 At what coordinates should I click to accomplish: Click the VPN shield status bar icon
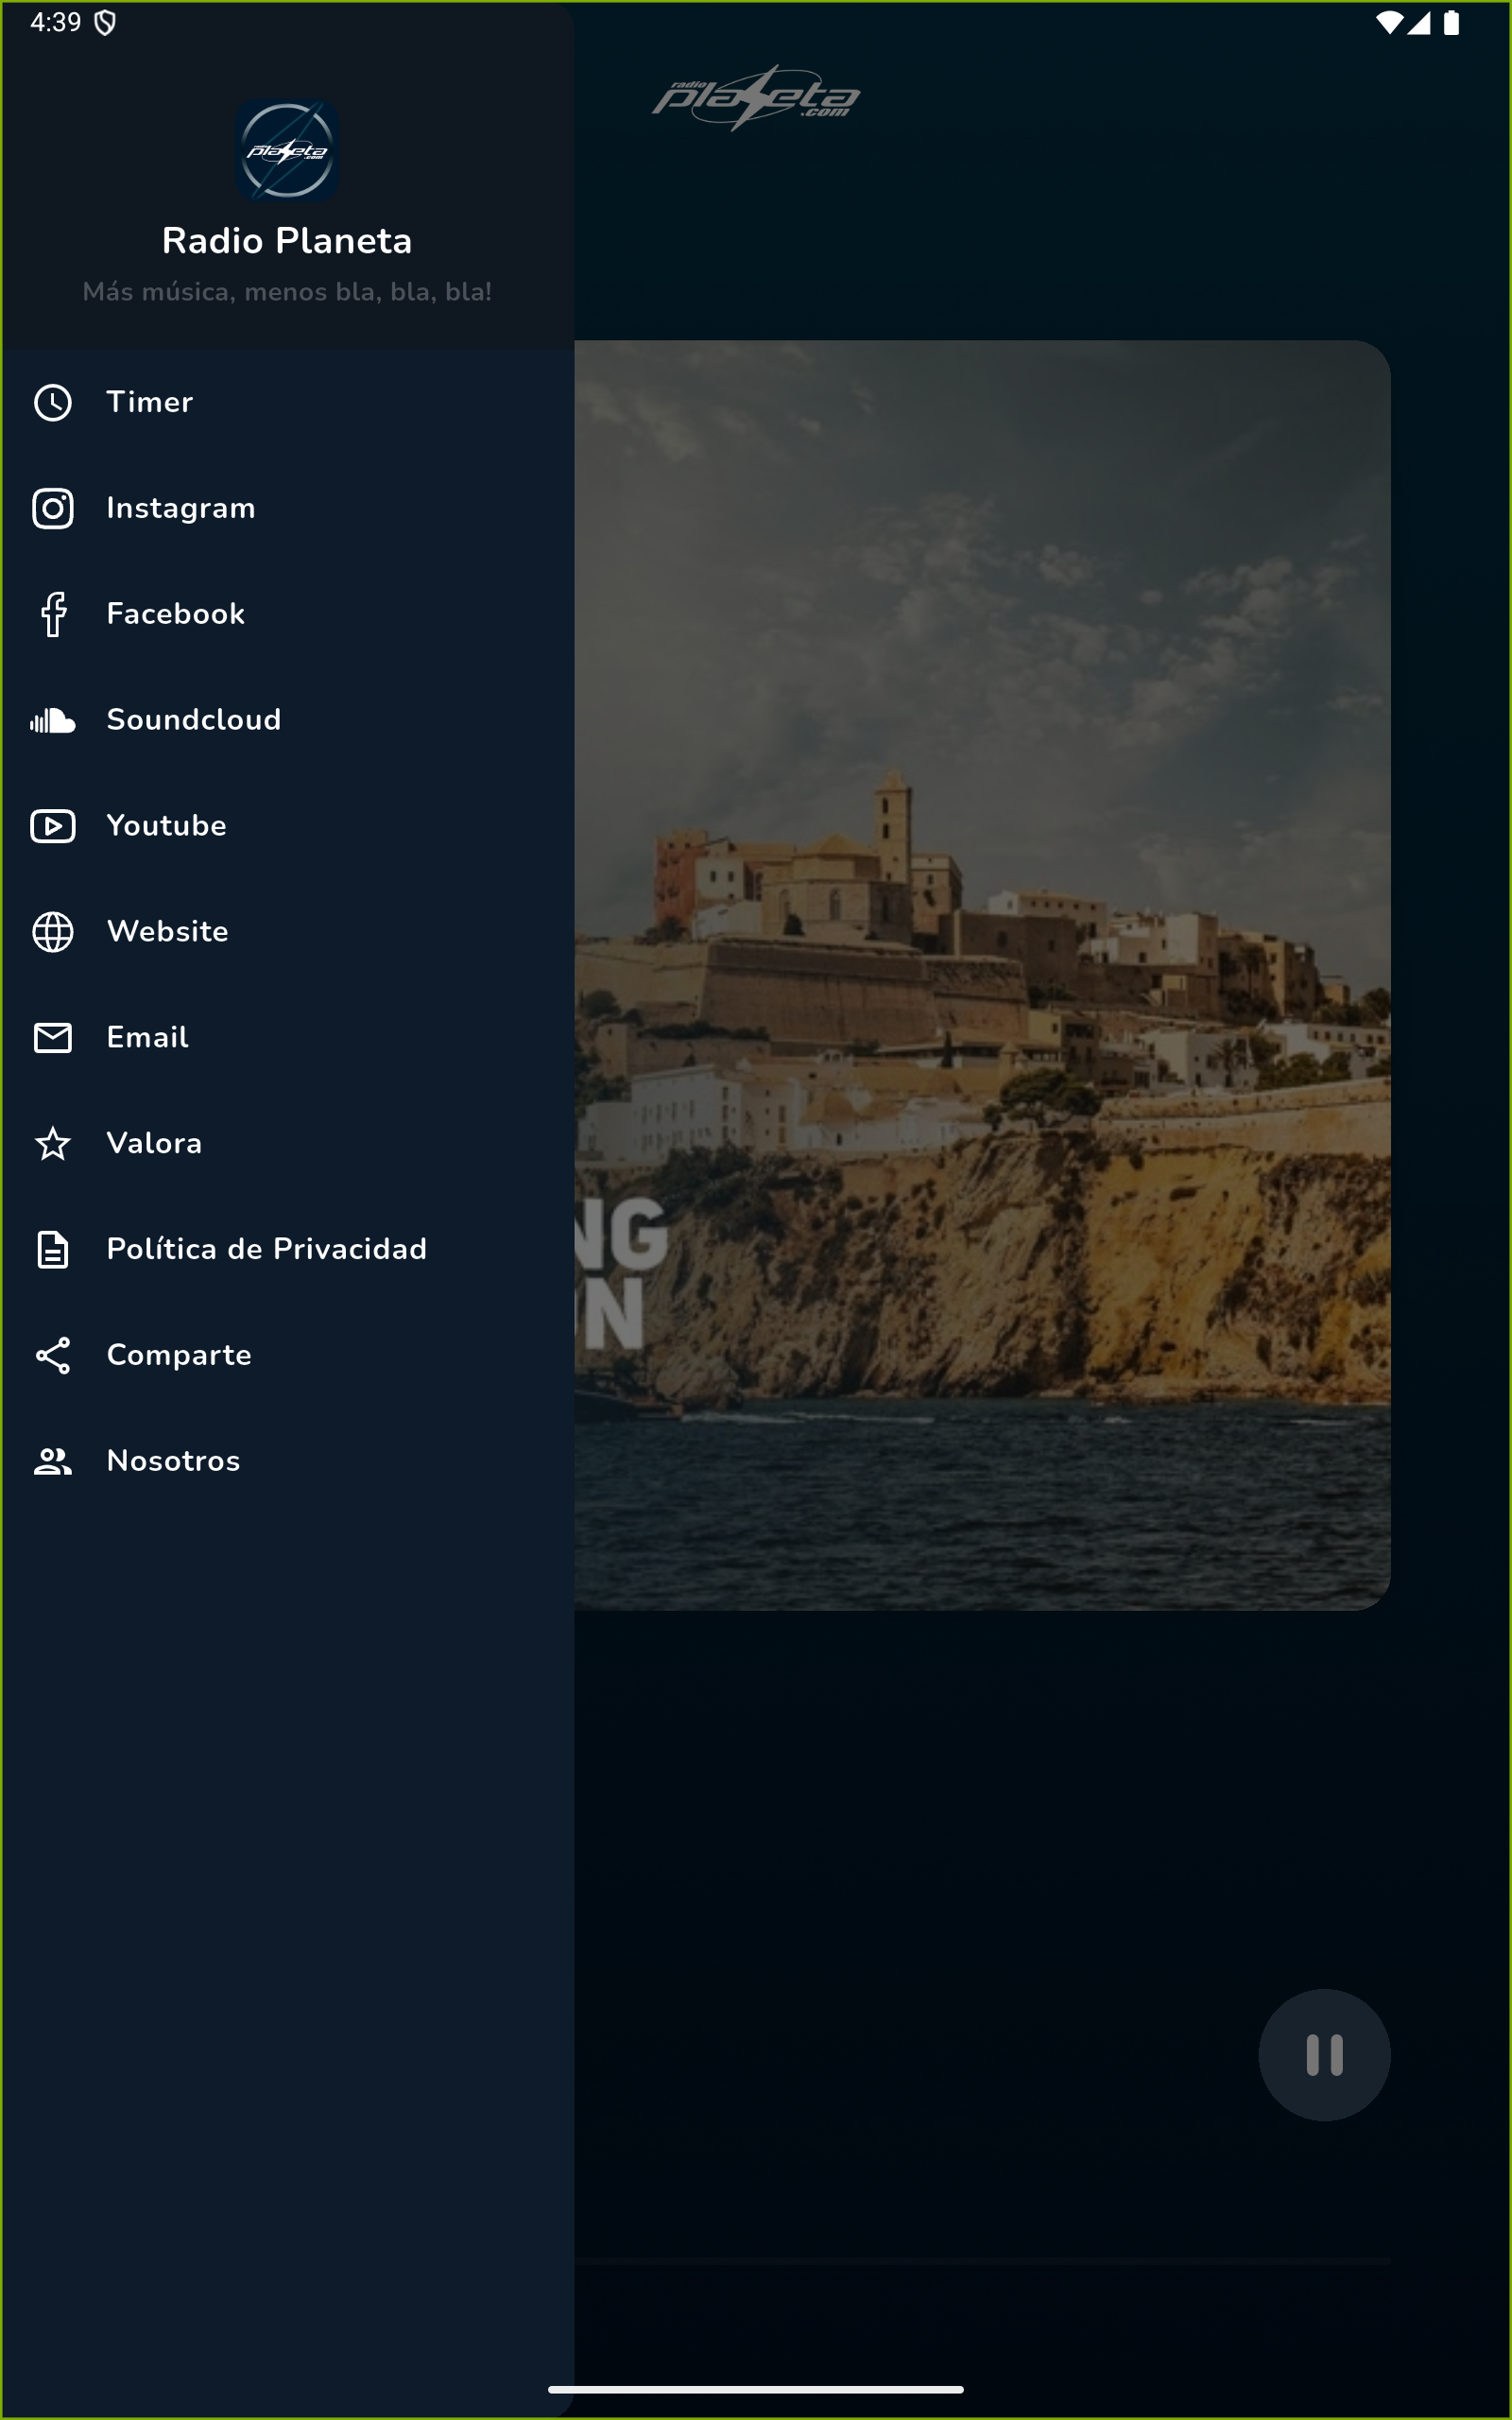point(105,22)
